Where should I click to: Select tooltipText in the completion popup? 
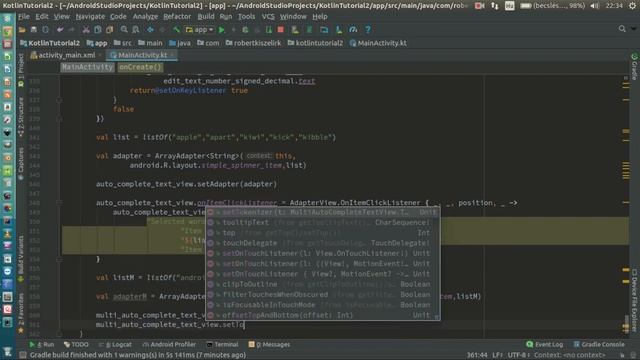pos(322,222)
